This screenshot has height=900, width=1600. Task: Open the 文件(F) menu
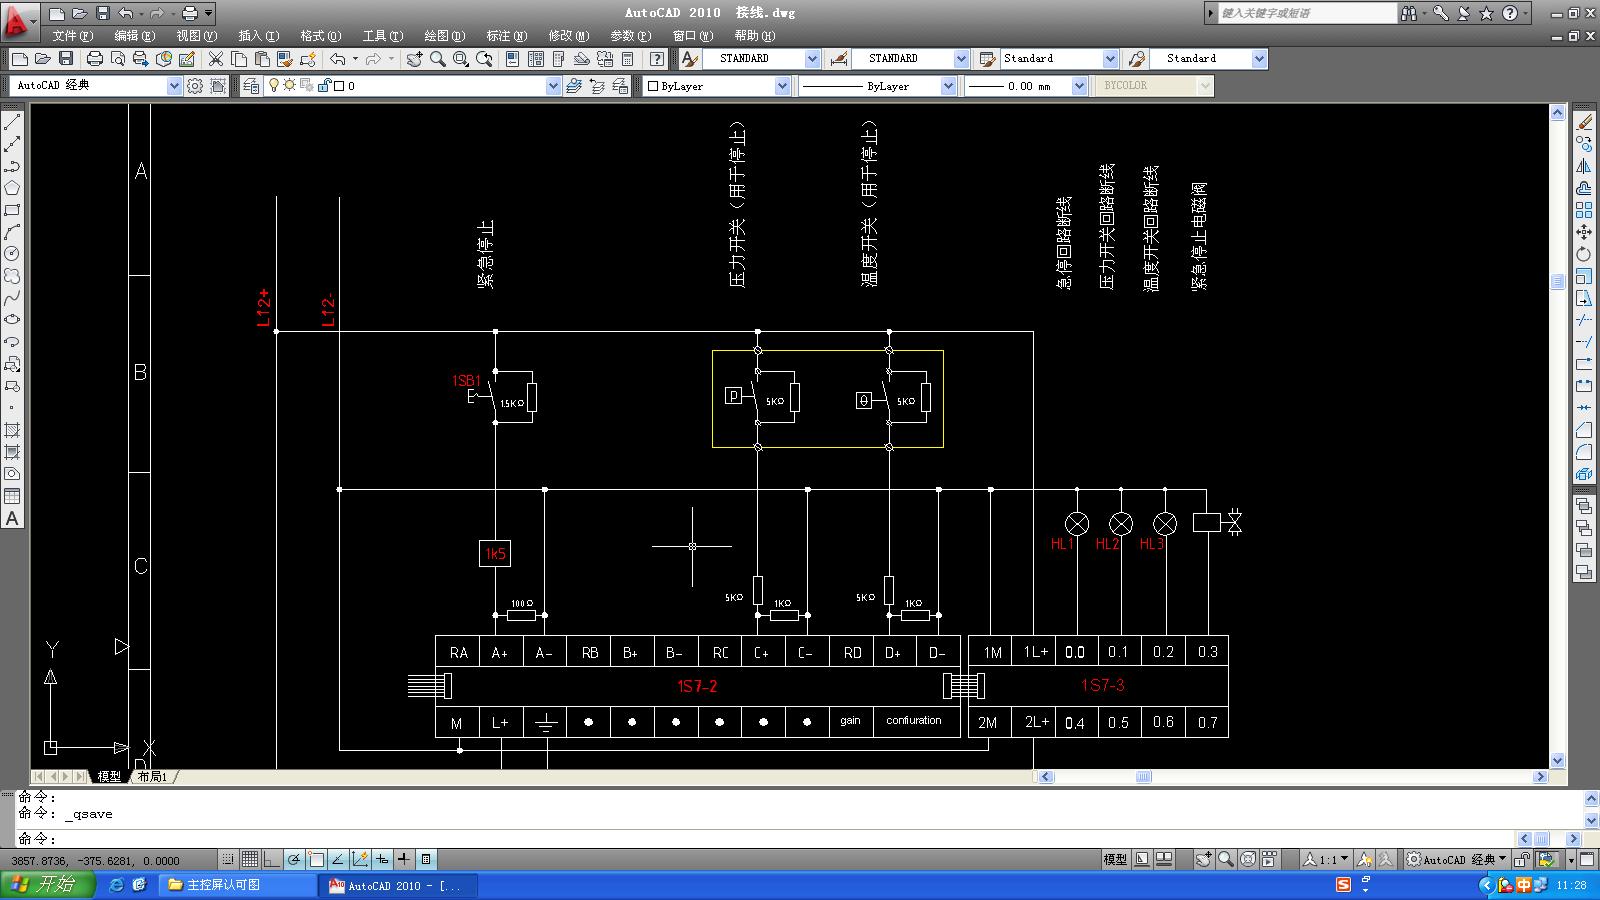click(72, 35)
